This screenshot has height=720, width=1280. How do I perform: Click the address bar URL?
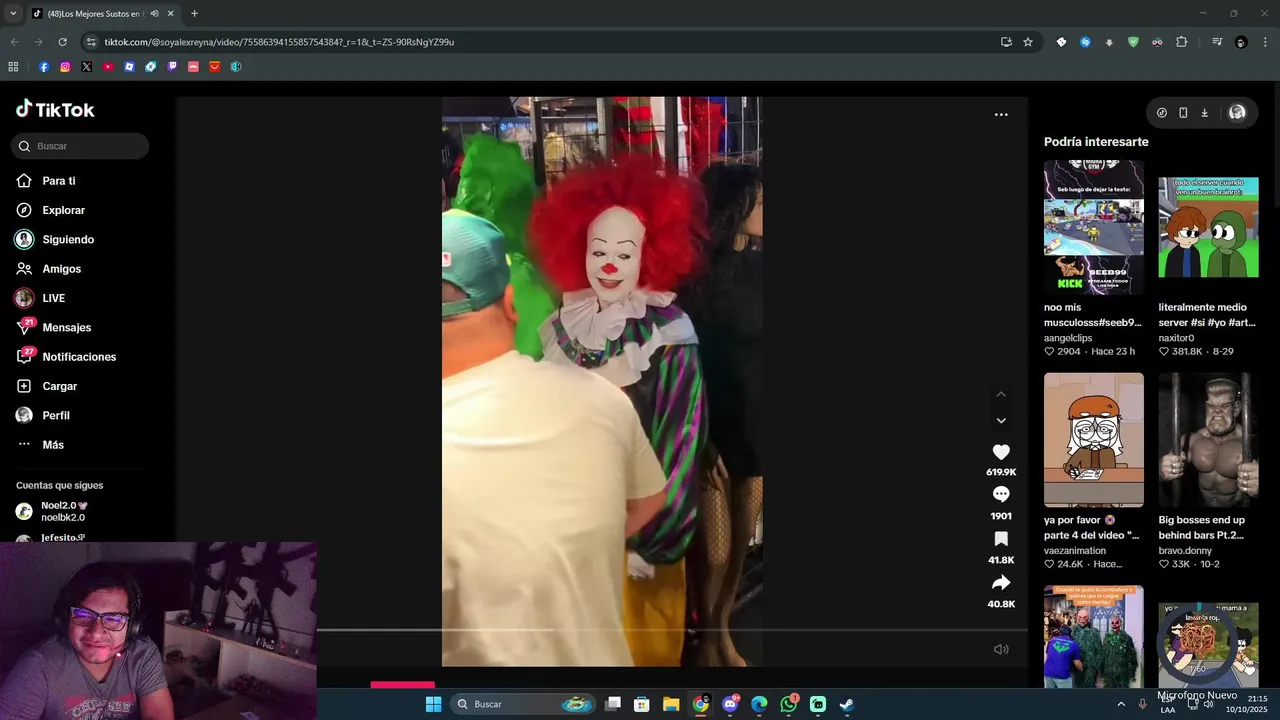[279, 42]
